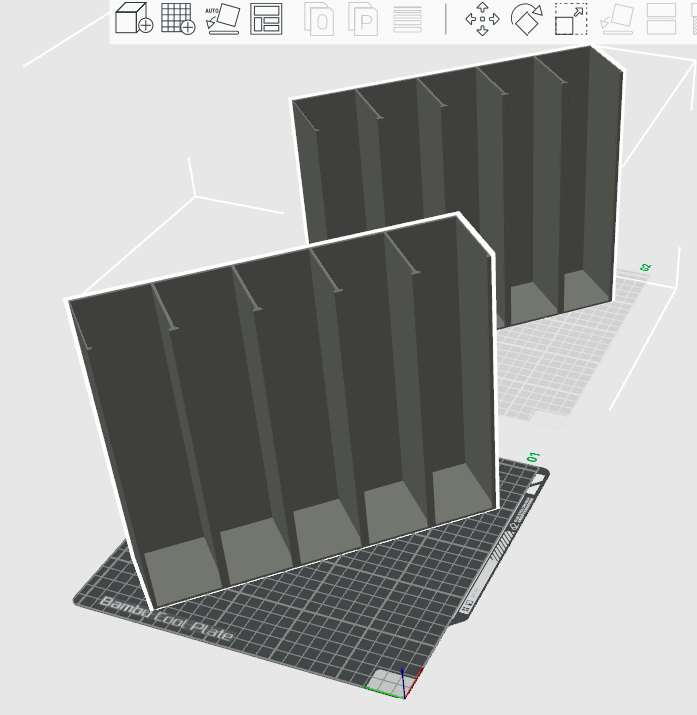
Task: Click the green 02 plate number label
Action: [x=645, y=267]
